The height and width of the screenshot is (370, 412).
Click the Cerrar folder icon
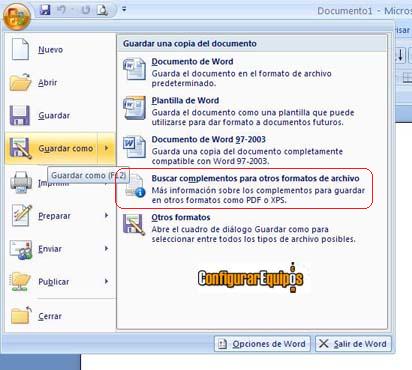(x=21, y=315)
